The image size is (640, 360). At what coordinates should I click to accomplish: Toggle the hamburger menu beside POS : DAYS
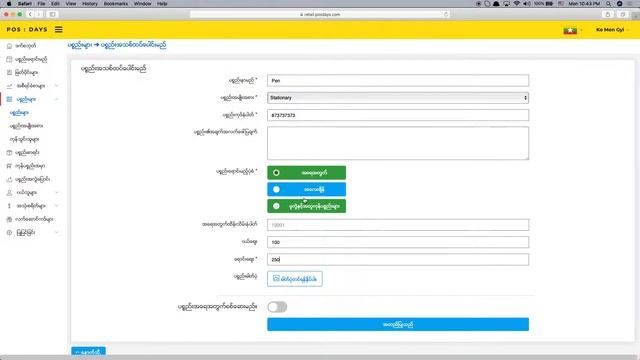point(59,29)
